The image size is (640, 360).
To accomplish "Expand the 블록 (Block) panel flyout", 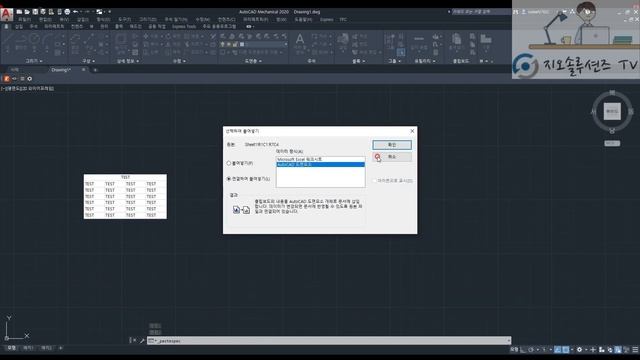I will (358, 61).
